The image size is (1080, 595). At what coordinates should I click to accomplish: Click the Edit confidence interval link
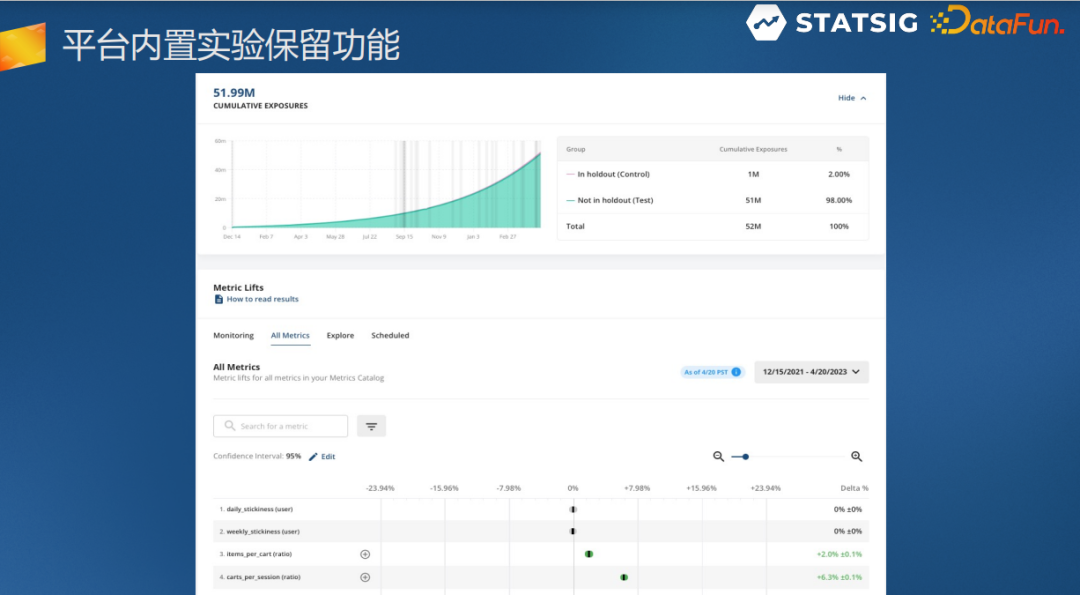tap(328, 456)
